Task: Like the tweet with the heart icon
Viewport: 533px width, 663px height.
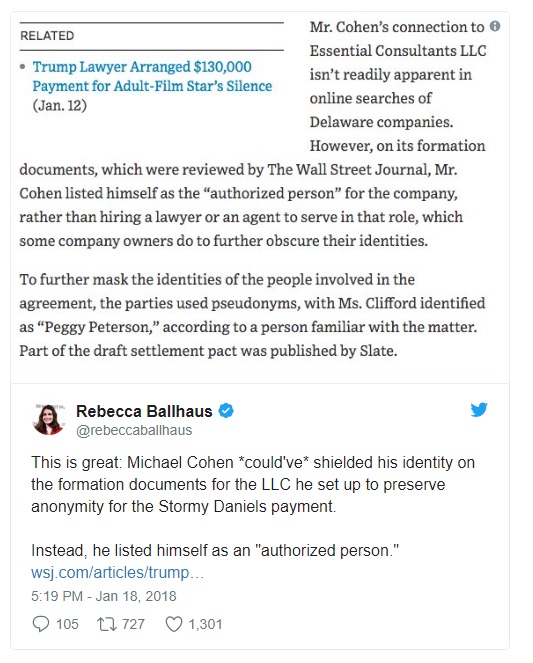Action: click(x=174, y=624)
